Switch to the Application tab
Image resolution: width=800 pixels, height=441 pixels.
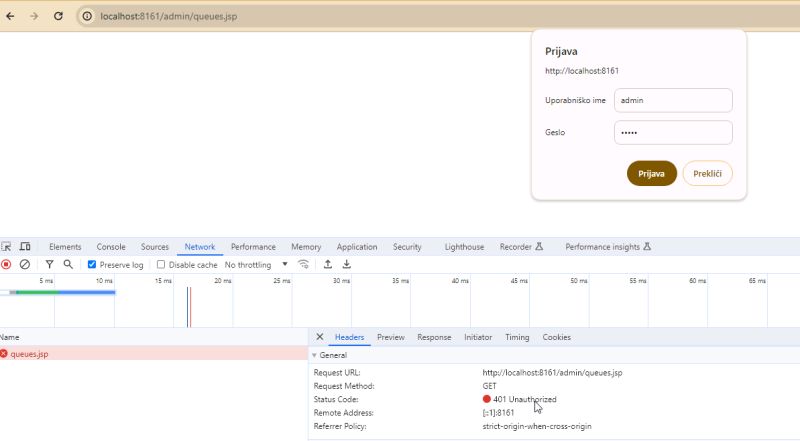[x=357, y=247]
